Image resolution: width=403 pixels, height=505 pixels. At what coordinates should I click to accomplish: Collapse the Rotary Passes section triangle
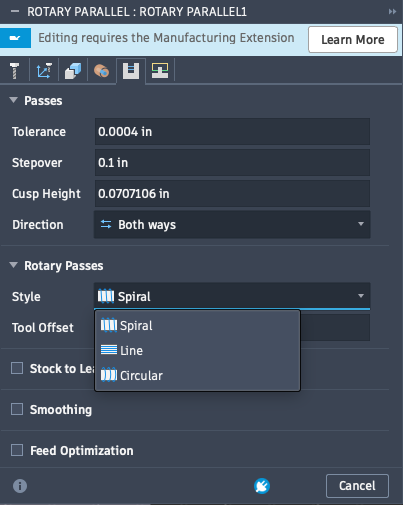click(x=14, y=265)
